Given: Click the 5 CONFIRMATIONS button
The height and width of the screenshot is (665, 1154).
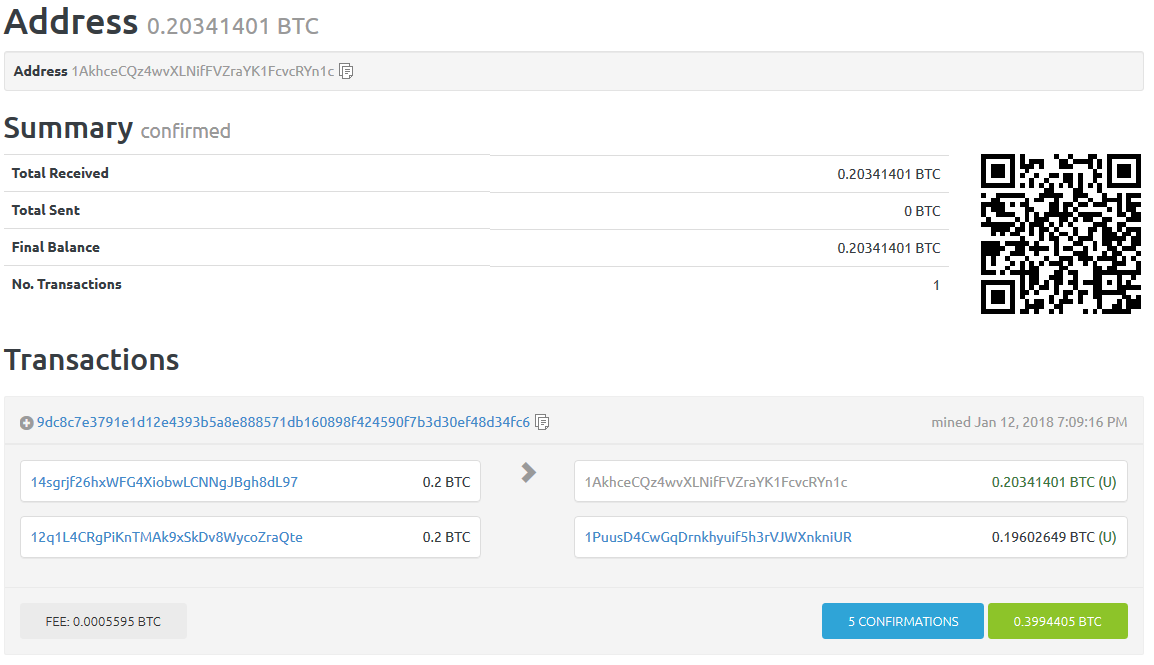Looking at the screenshot, I should click(902, 622).
